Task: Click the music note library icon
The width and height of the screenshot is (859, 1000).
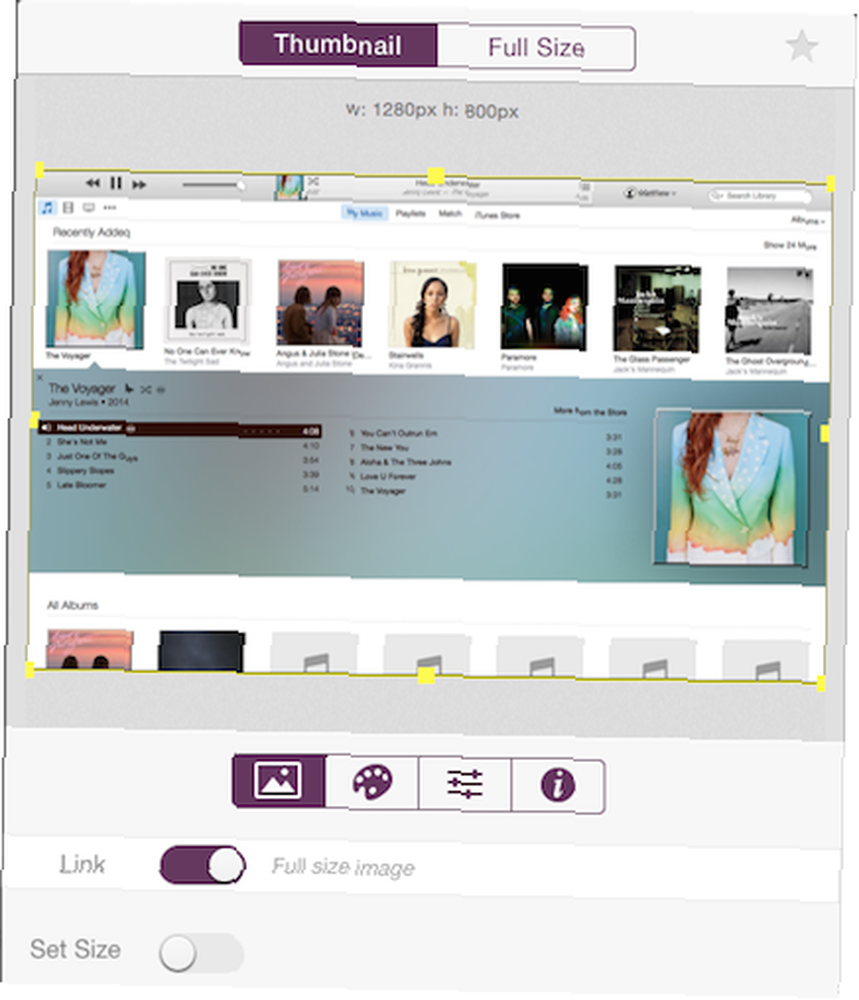Action: [x=47, y=207]
